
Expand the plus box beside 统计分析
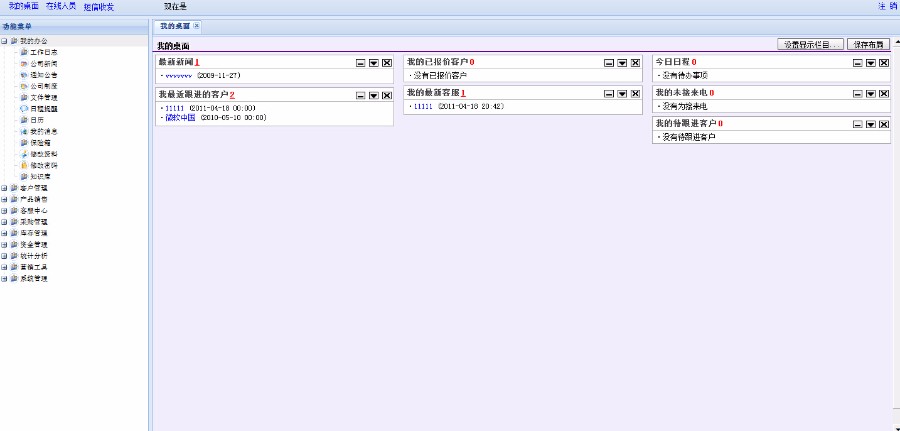[5, 256]
